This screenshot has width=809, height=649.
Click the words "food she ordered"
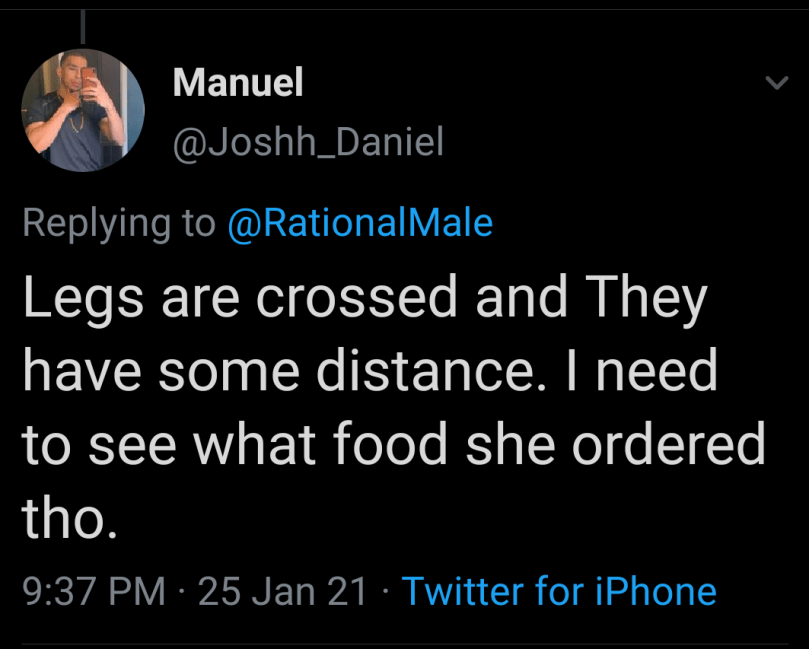(560, 445)
